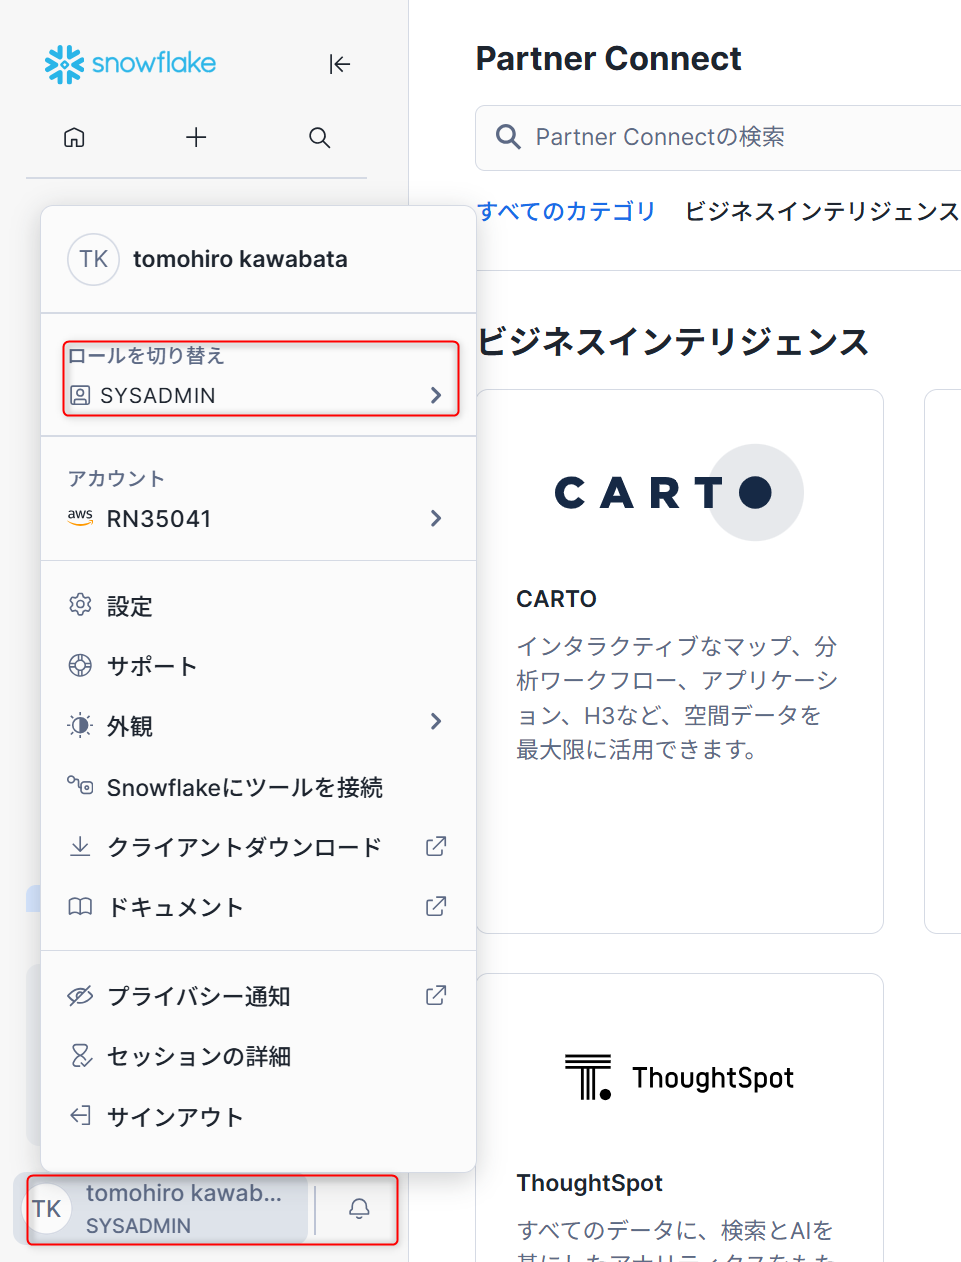
Task: Expand the 外観 submenu chevron
Action: tap(436, 721)
